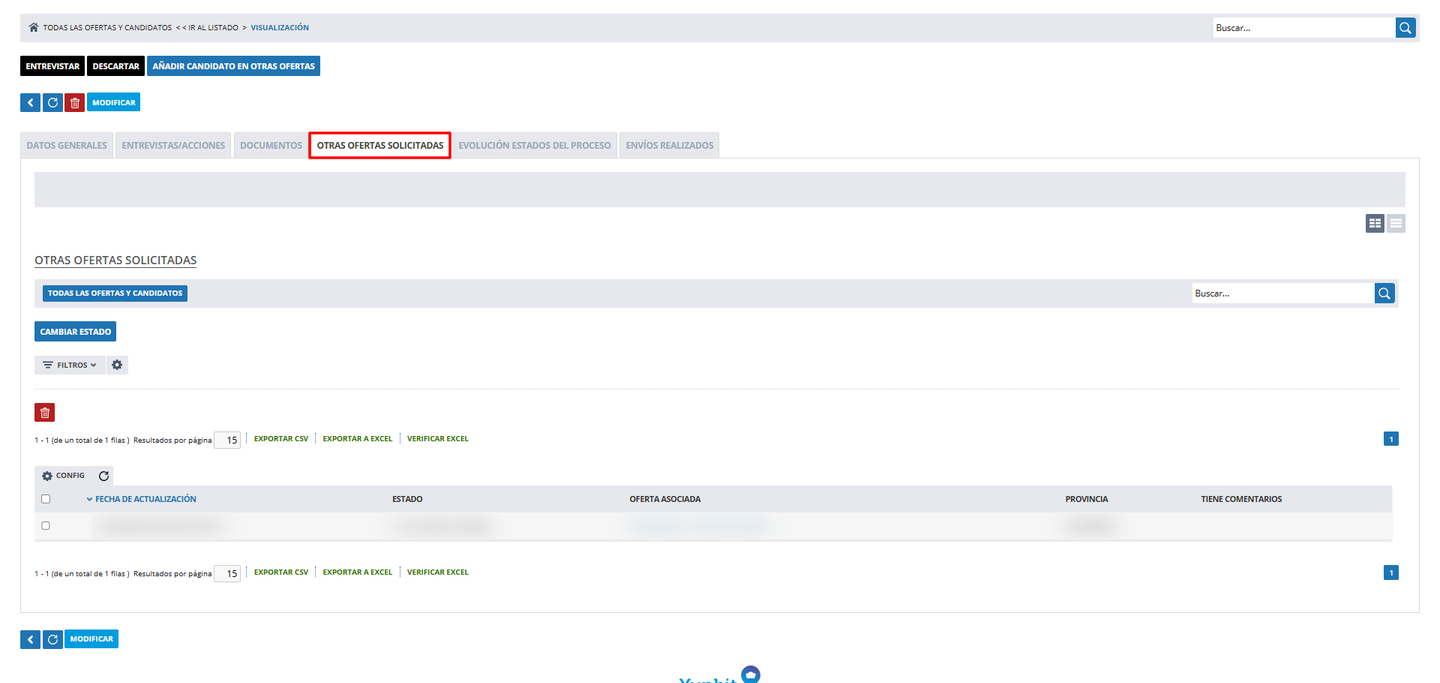Expand the Filtros dropdown

70,365
